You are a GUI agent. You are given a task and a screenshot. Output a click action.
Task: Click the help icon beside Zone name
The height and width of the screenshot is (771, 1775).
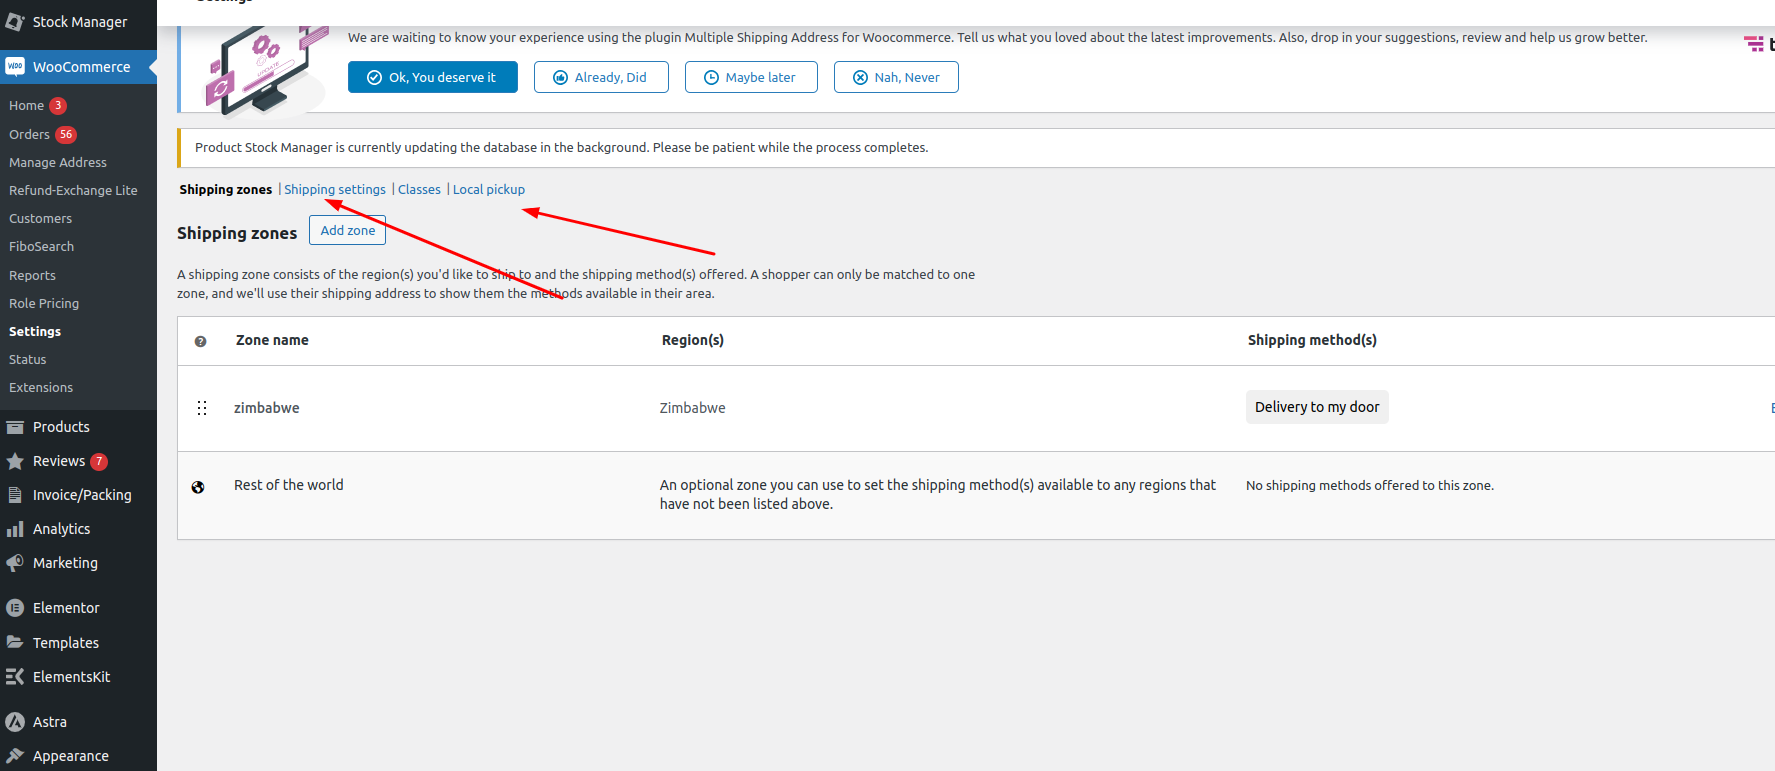pyautogui.click(x=200, y=341)
